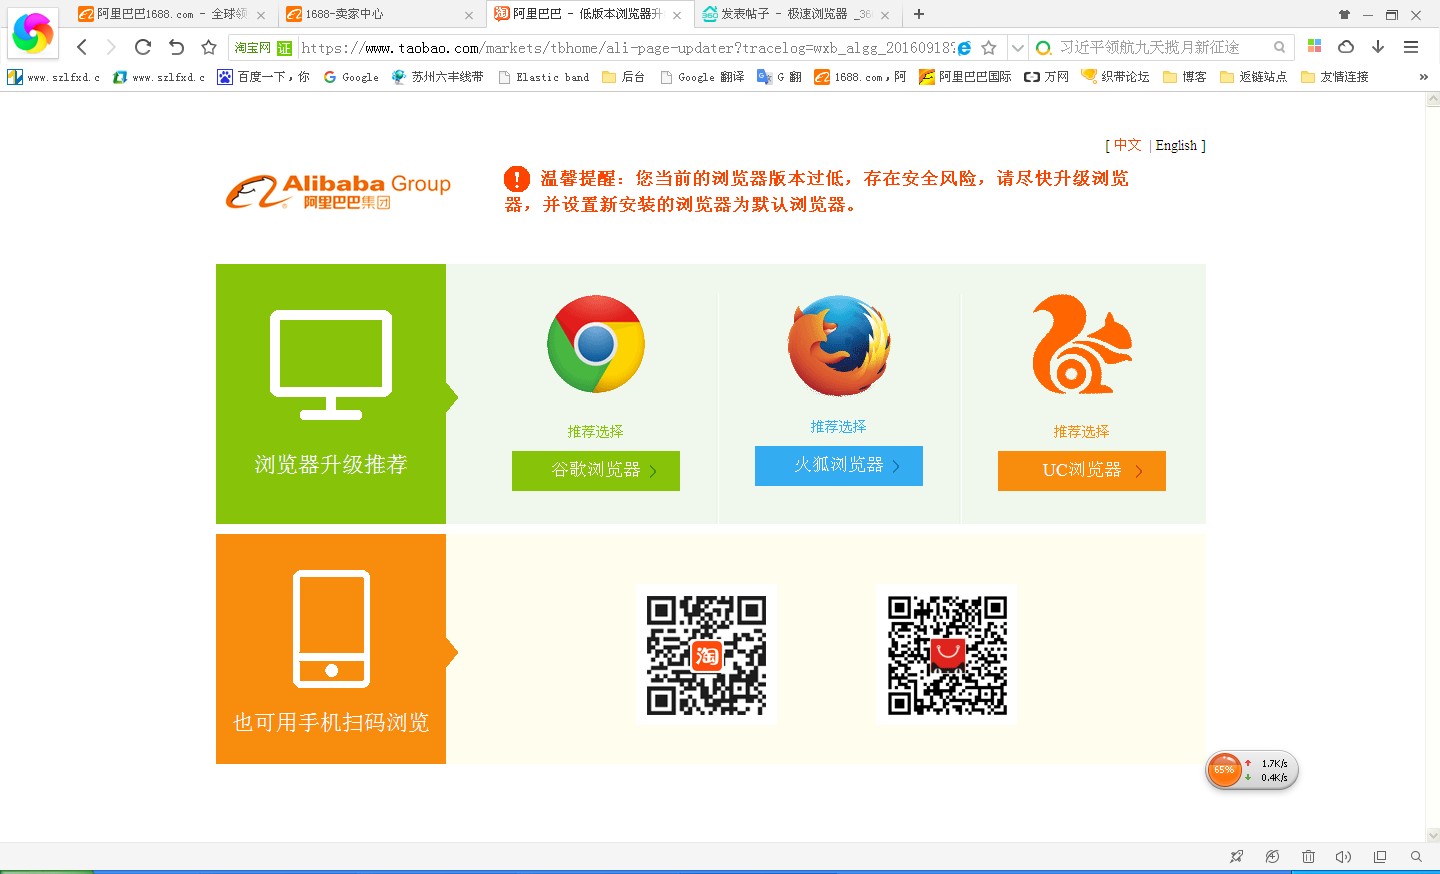Click the search magnifier in search box

[1279, 48]
